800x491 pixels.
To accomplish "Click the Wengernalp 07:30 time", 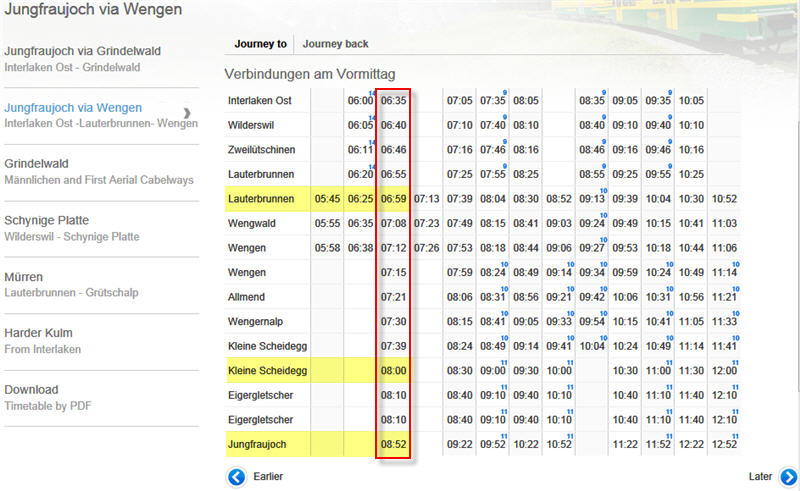I will (x=393, y=322).
